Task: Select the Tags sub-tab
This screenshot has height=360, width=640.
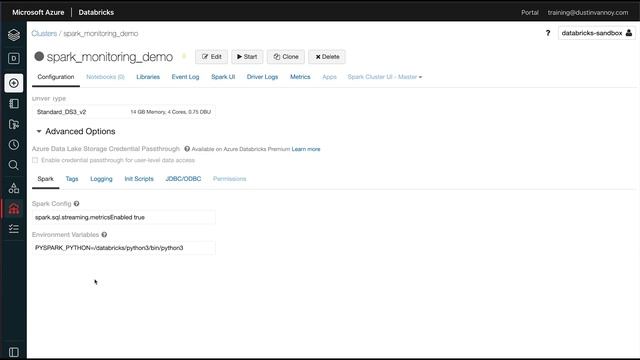Action: [72, 179]
